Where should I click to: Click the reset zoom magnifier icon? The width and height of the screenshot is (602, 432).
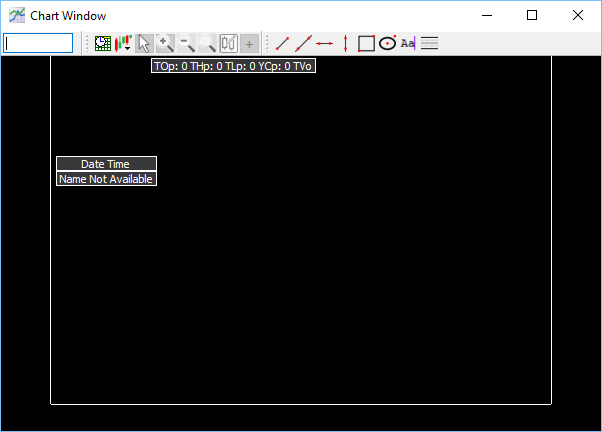pos(207,43)
